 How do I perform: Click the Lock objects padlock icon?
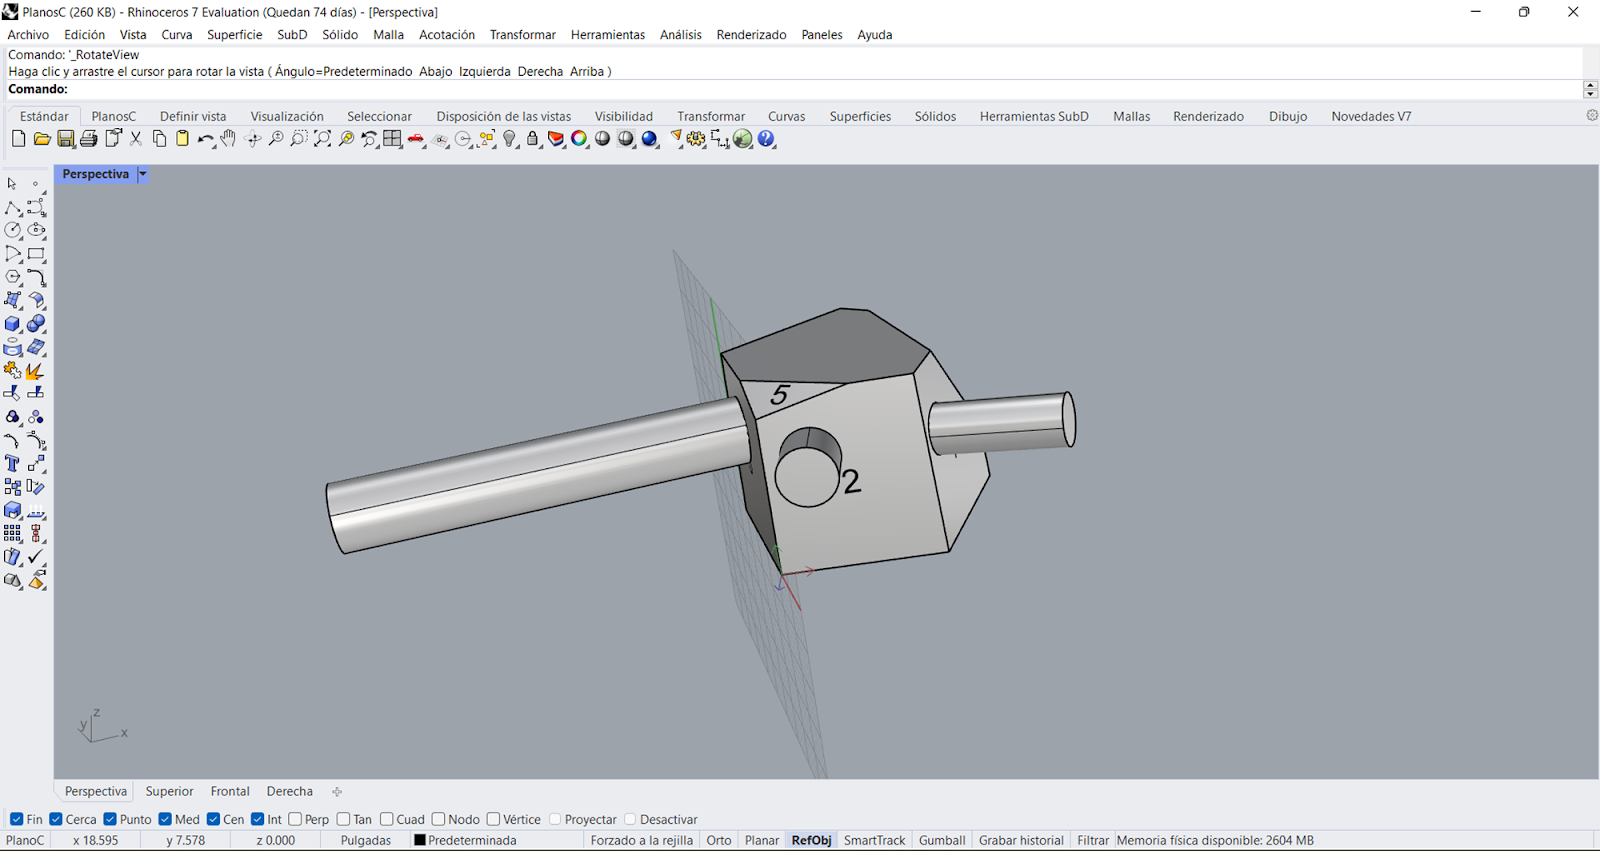tap(533, 139)
